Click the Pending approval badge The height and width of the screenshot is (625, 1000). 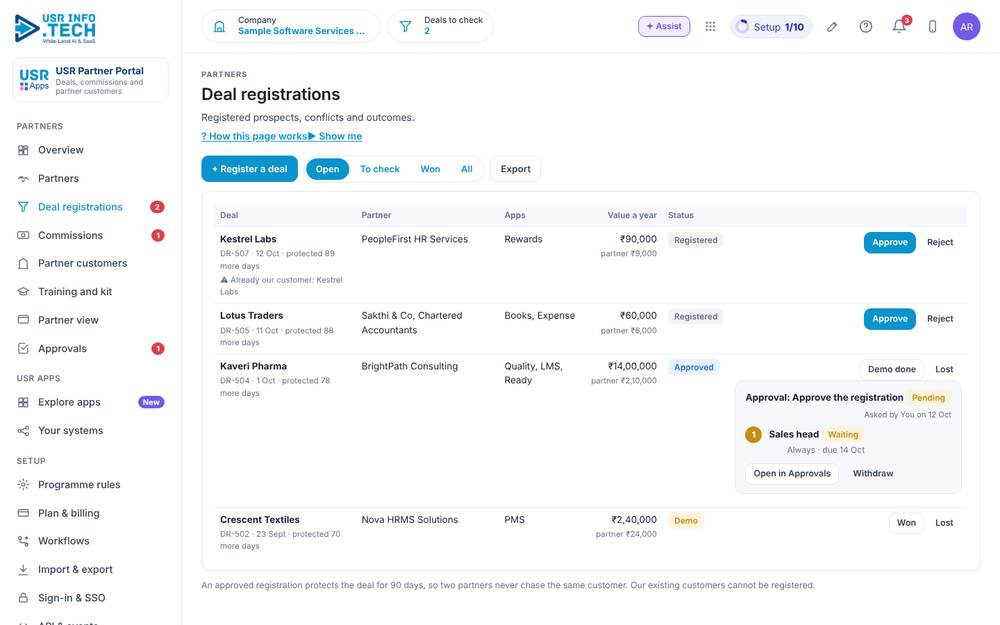[928, 398]
